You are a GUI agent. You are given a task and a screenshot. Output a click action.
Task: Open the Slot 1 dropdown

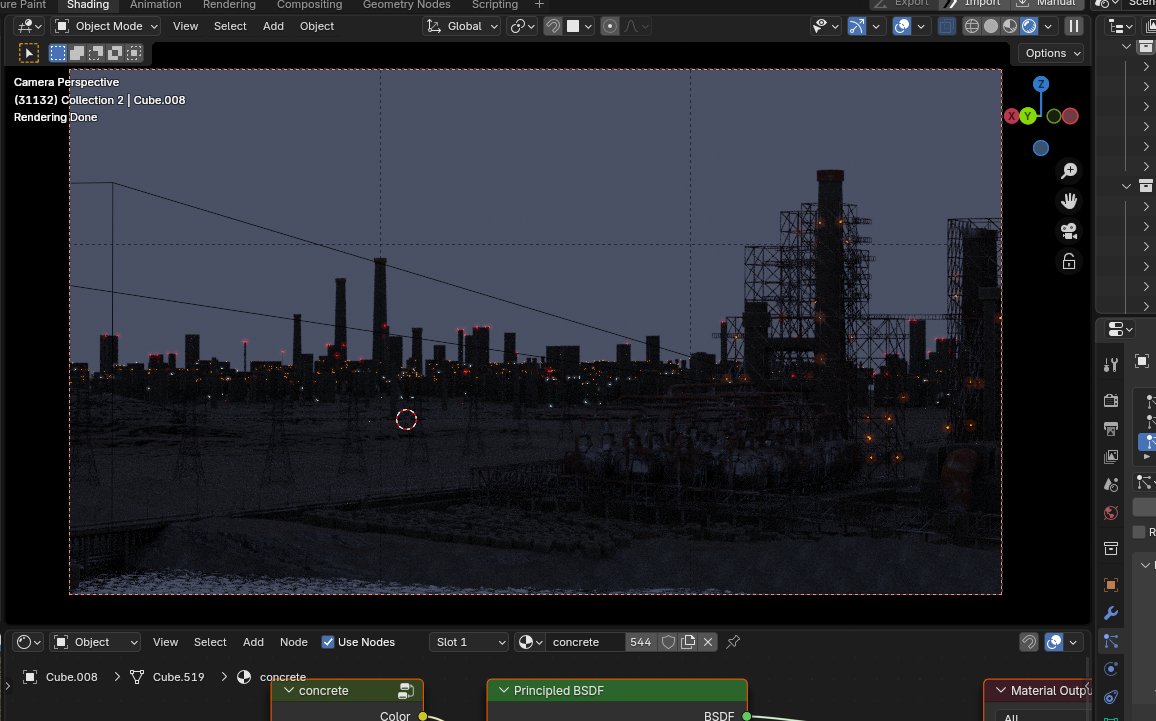[x=469, y=642]
